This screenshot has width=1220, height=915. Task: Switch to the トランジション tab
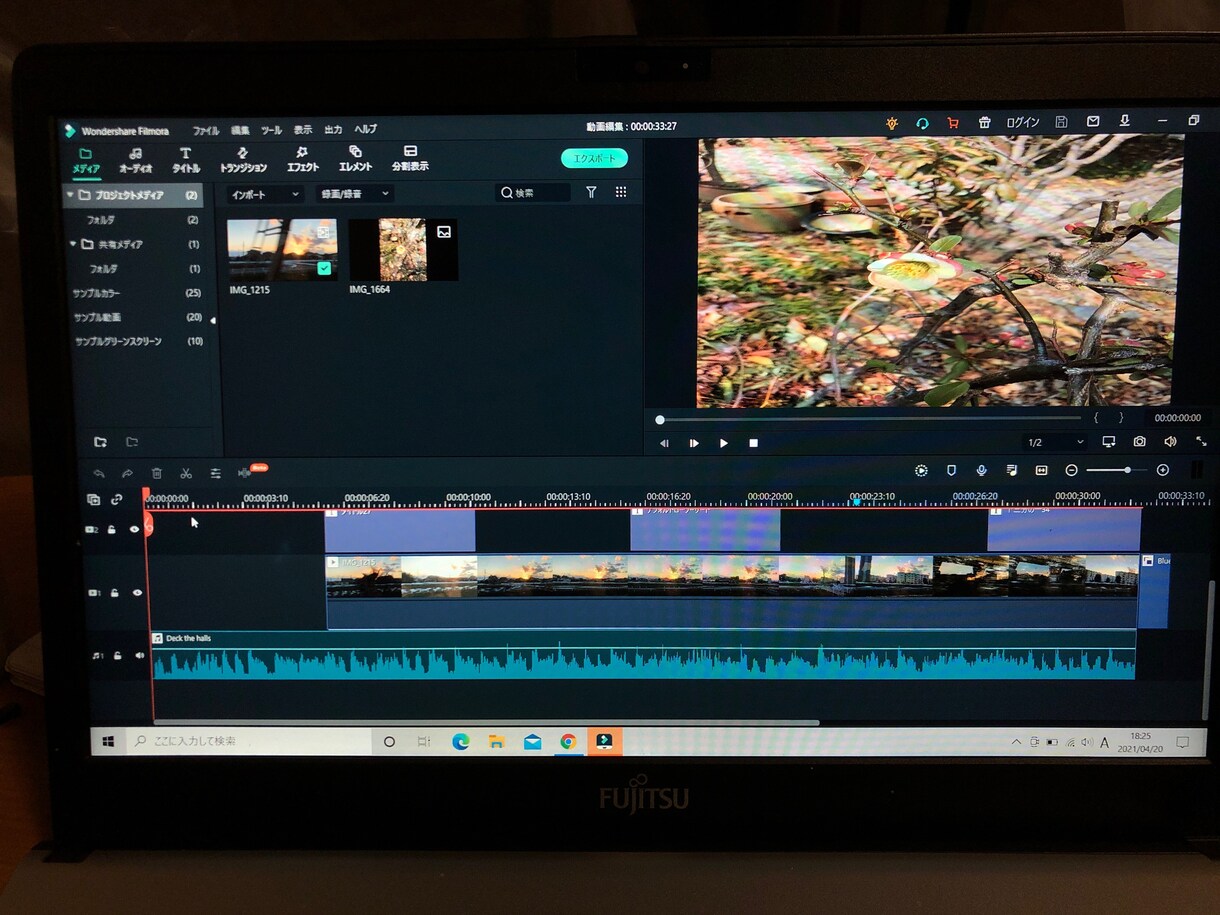coord(243,160)
